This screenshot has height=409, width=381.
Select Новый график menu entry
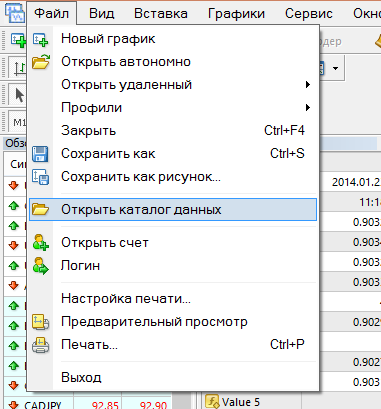(x=173, y=39)
